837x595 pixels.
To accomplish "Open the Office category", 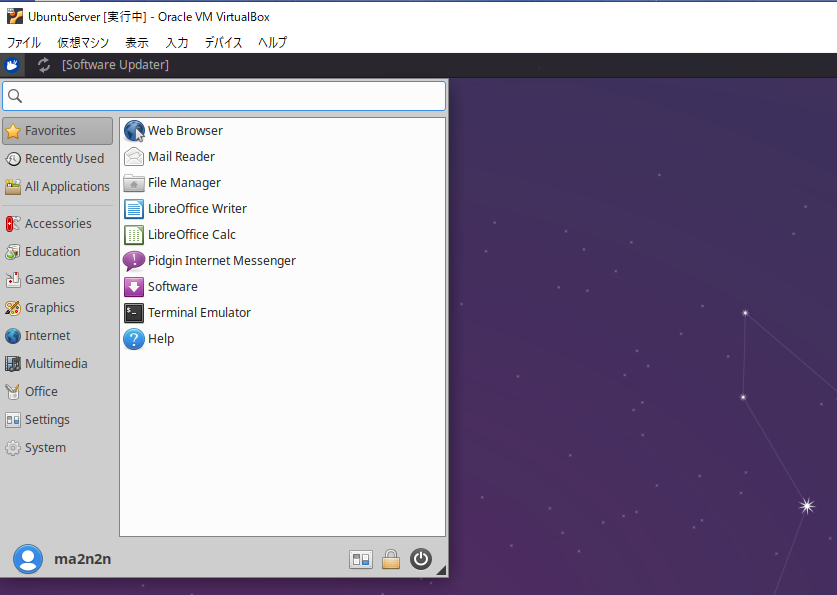I will click(58, 392).
